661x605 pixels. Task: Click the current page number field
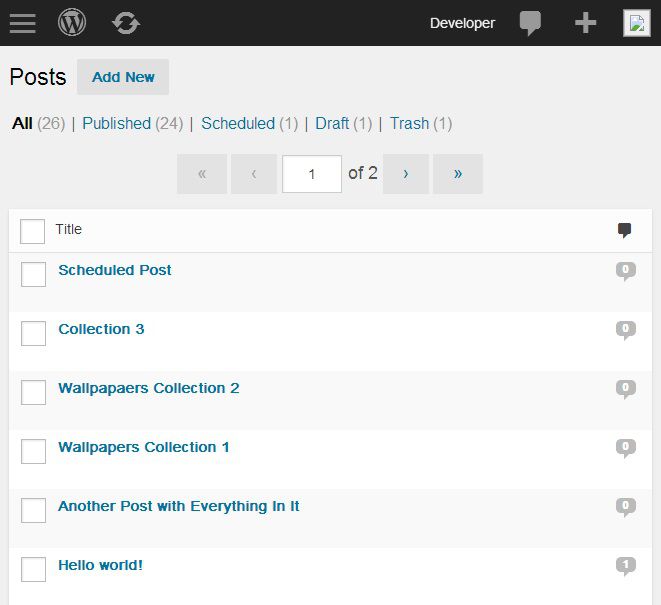[x=312, y=174]
